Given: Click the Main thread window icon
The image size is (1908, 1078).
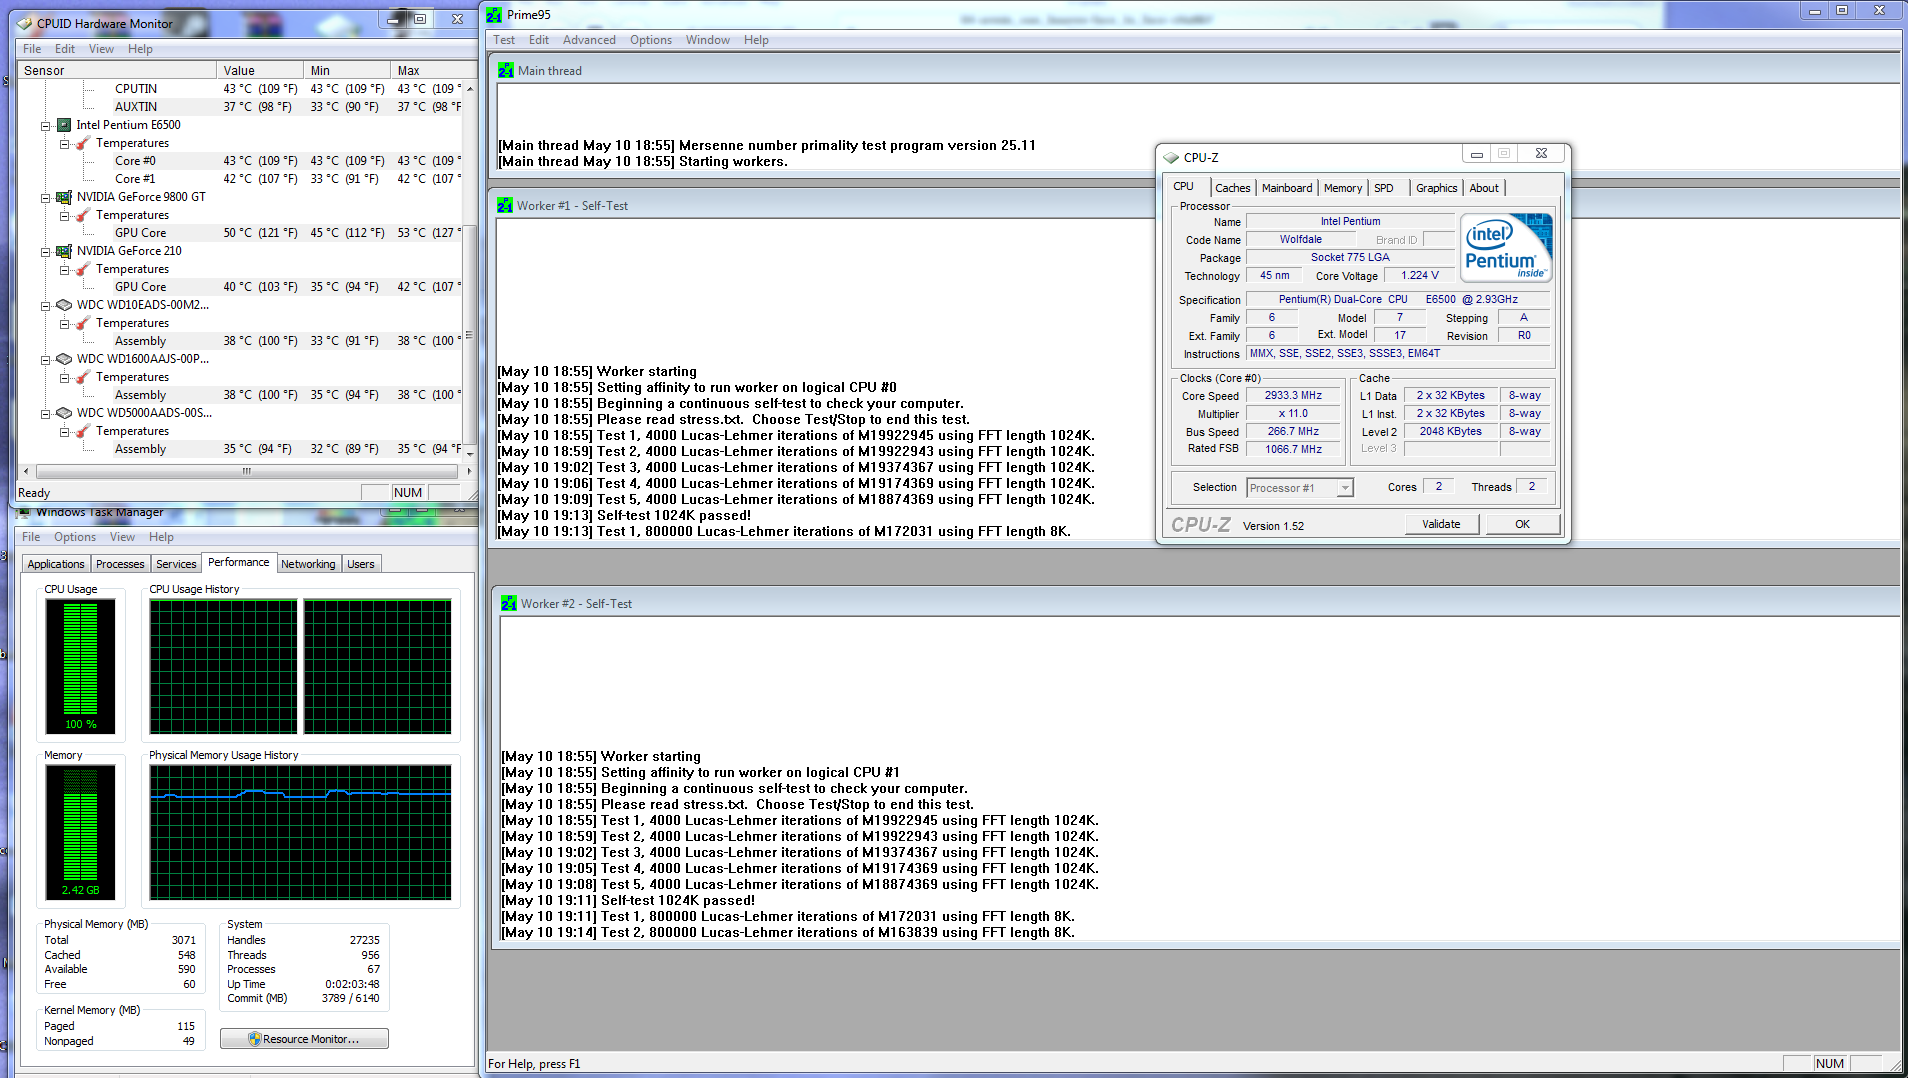Looking at the screenshot, I should click(506, 70).
